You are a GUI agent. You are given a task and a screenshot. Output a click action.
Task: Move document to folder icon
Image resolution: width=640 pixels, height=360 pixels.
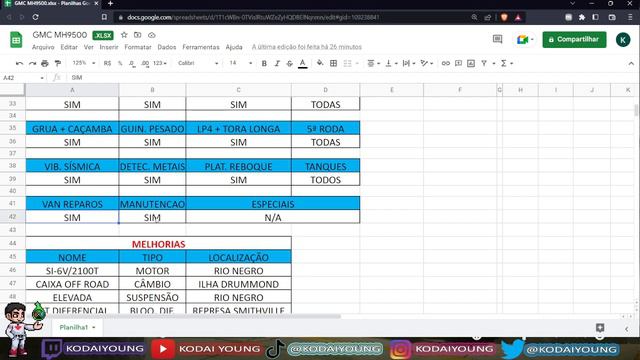click(x=138, y=35)
